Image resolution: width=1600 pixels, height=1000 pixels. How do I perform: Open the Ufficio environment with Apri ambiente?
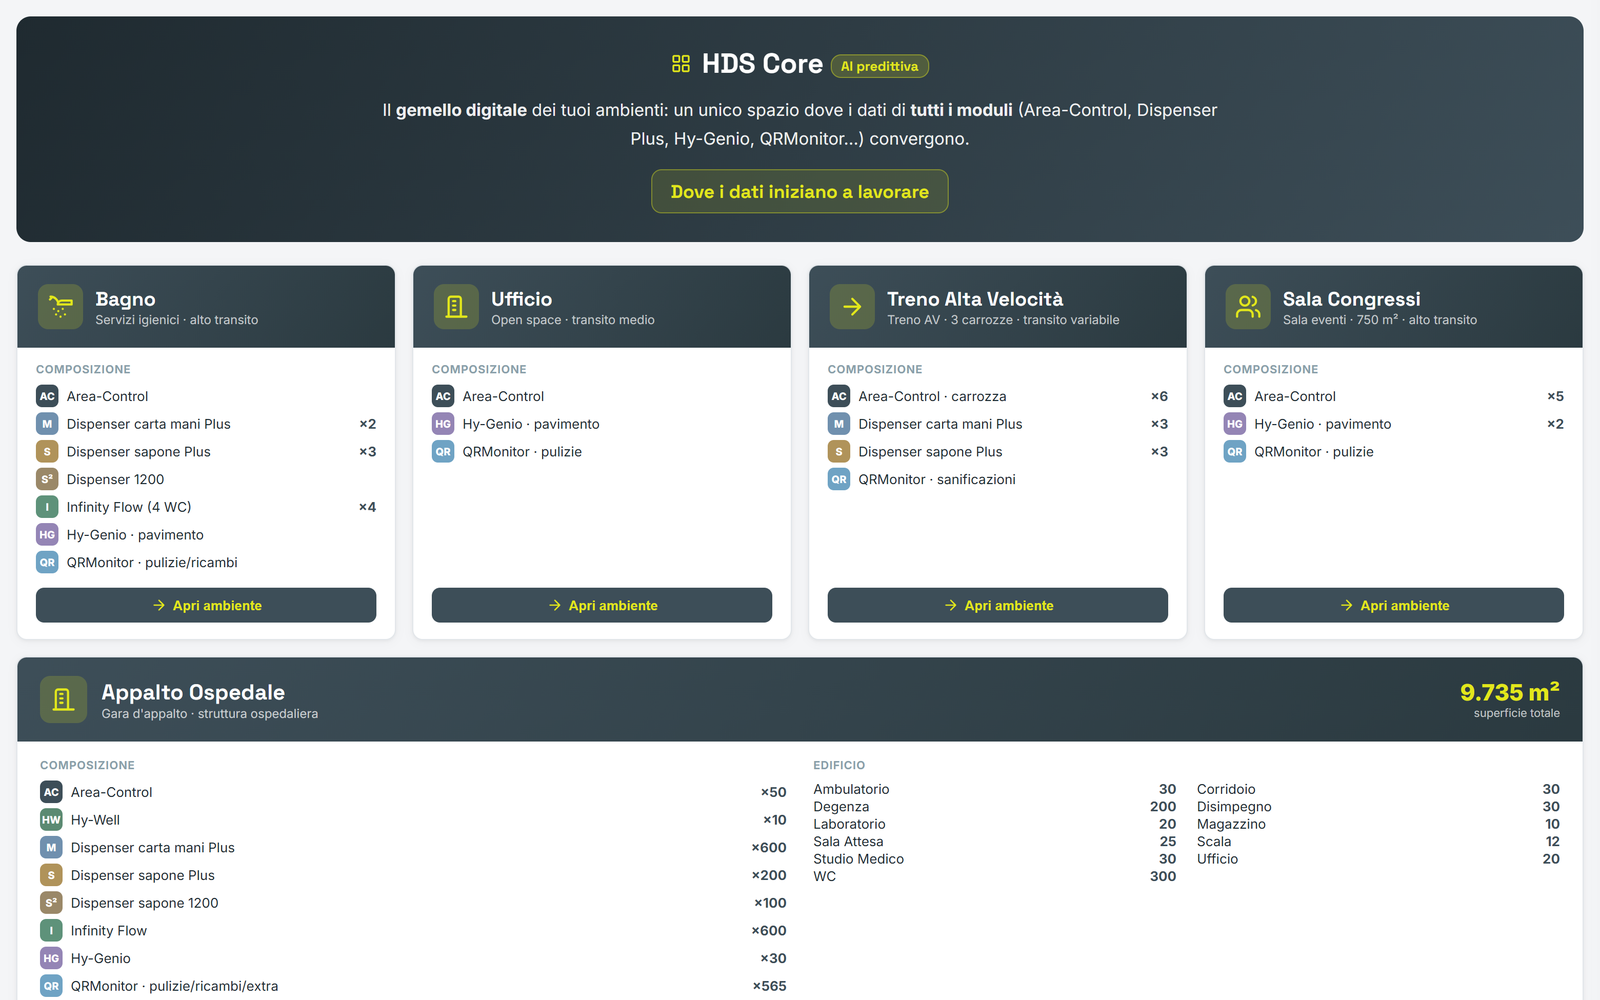(x=602, y=605)
